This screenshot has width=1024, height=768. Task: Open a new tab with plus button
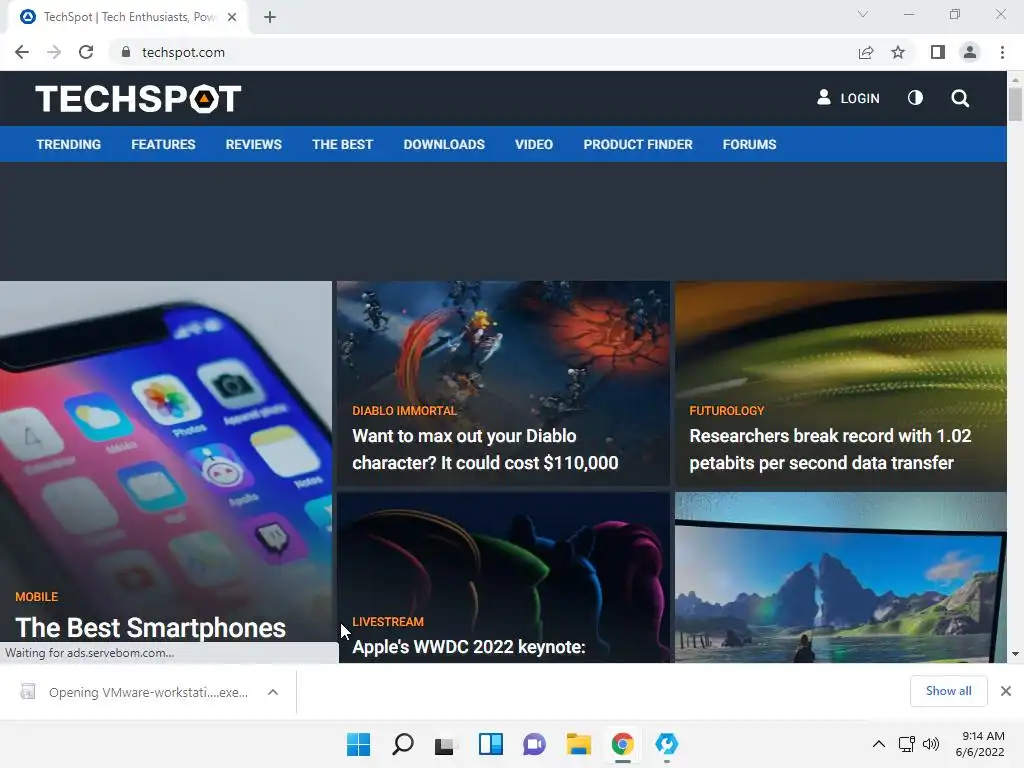coord(270,17)
